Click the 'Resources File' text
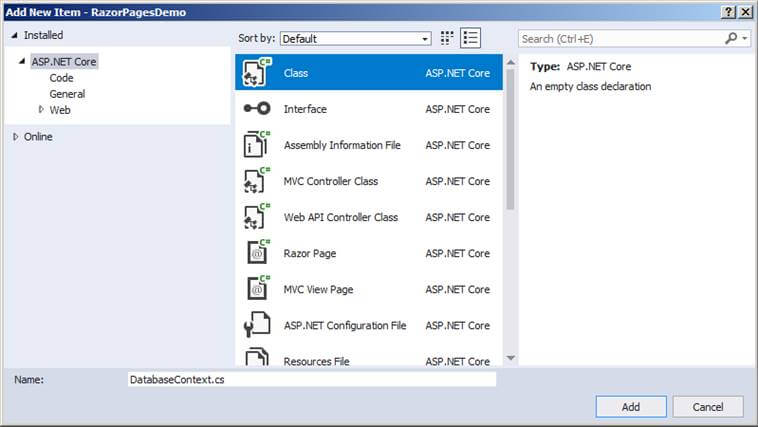Screen dimensions: 758x427 coord(317,361)
